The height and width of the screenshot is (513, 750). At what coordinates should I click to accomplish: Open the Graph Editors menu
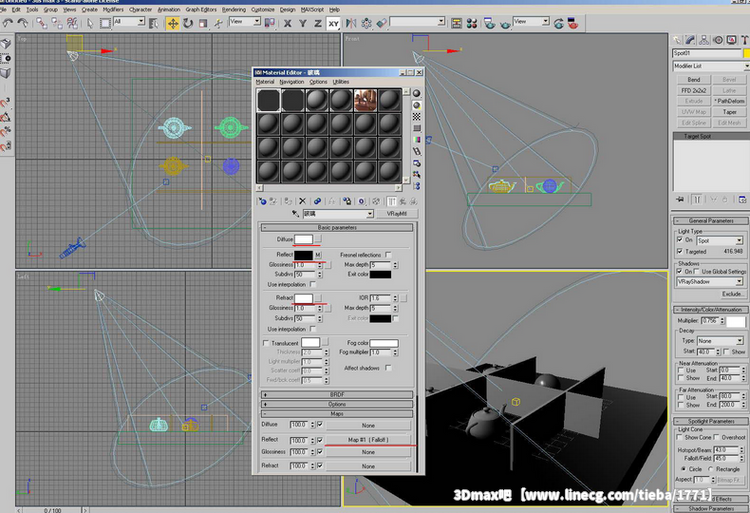tap(201, 10)
